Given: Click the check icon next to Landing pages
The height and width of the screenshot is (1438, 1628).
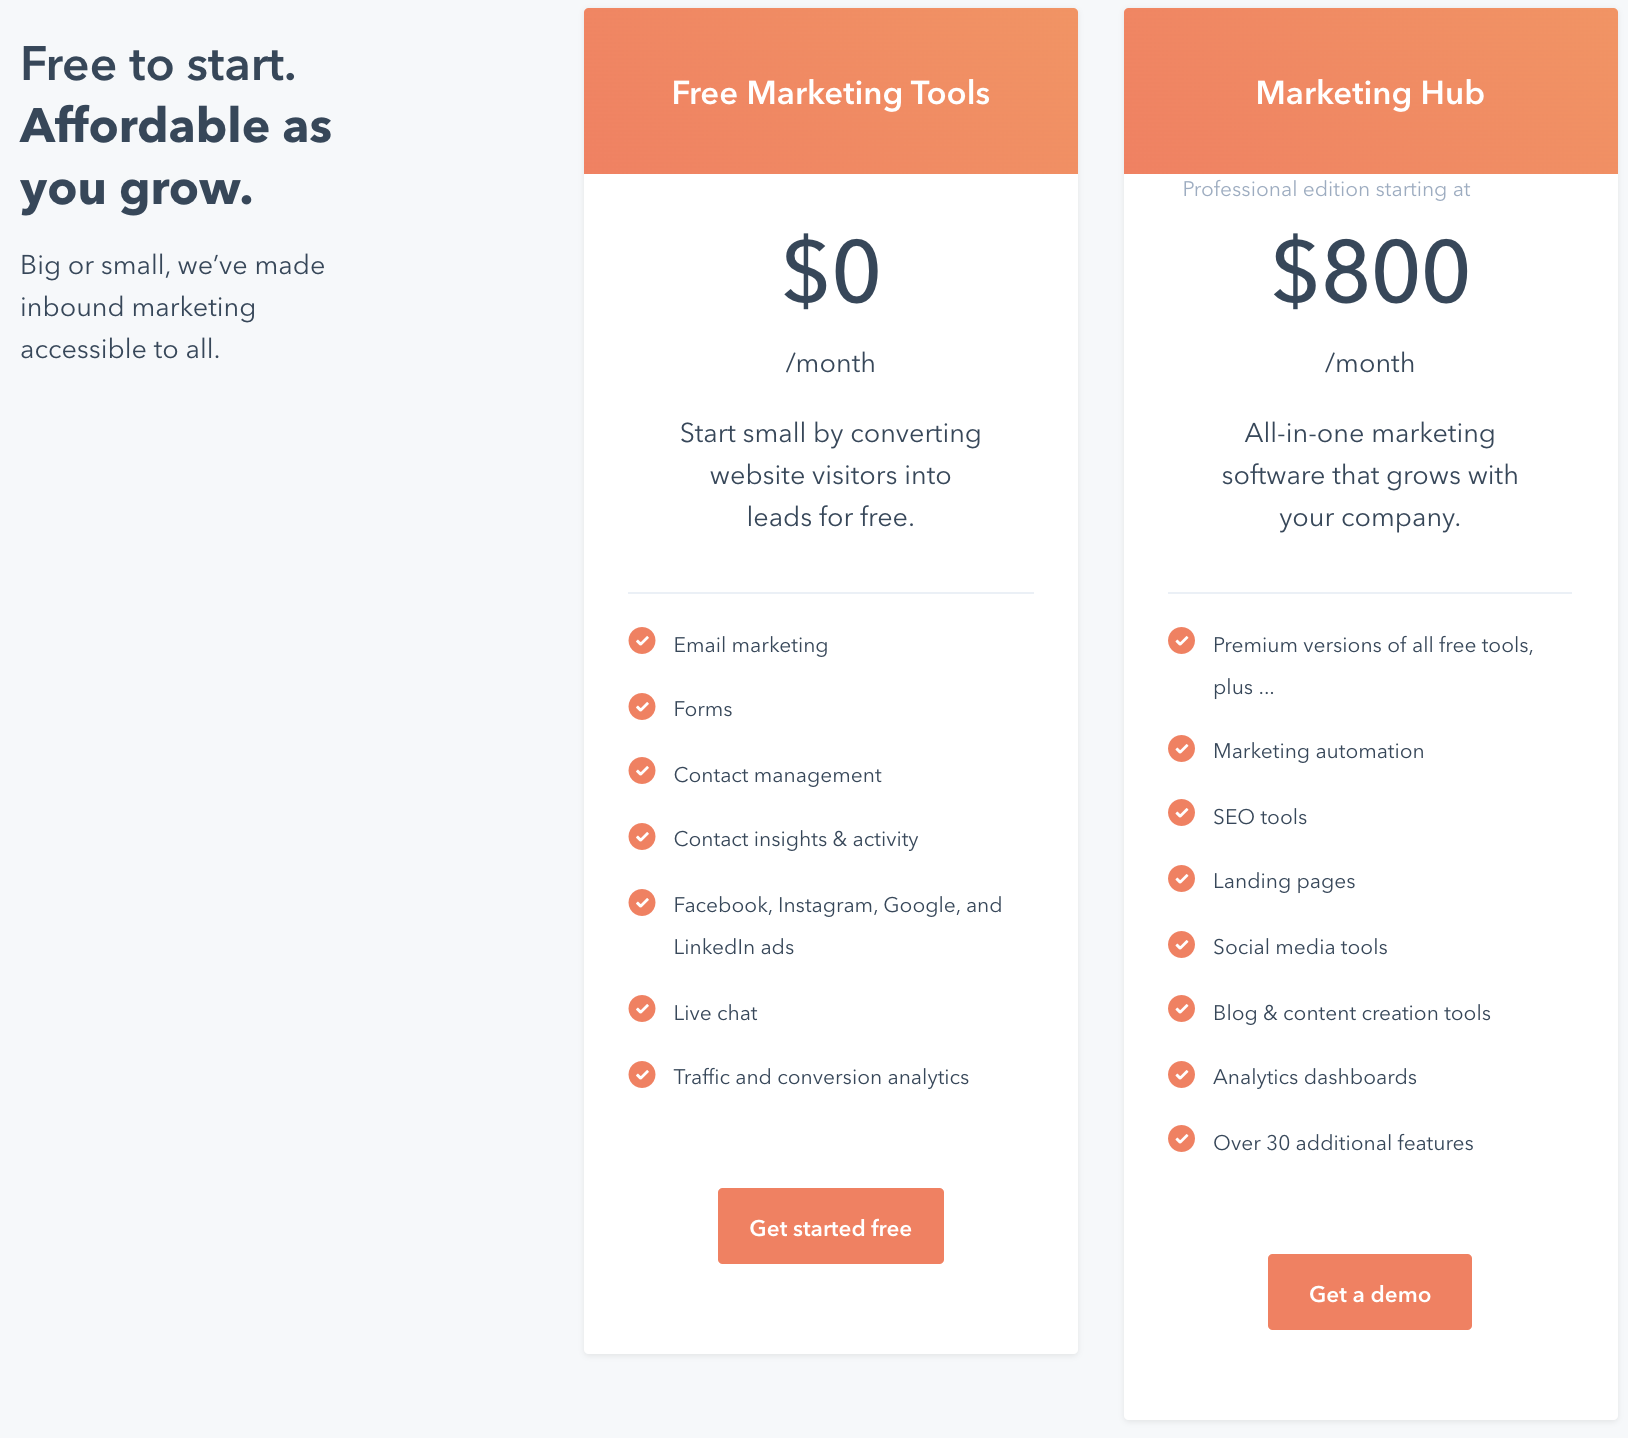Looking at the screenshot, I should point(1182,878).
